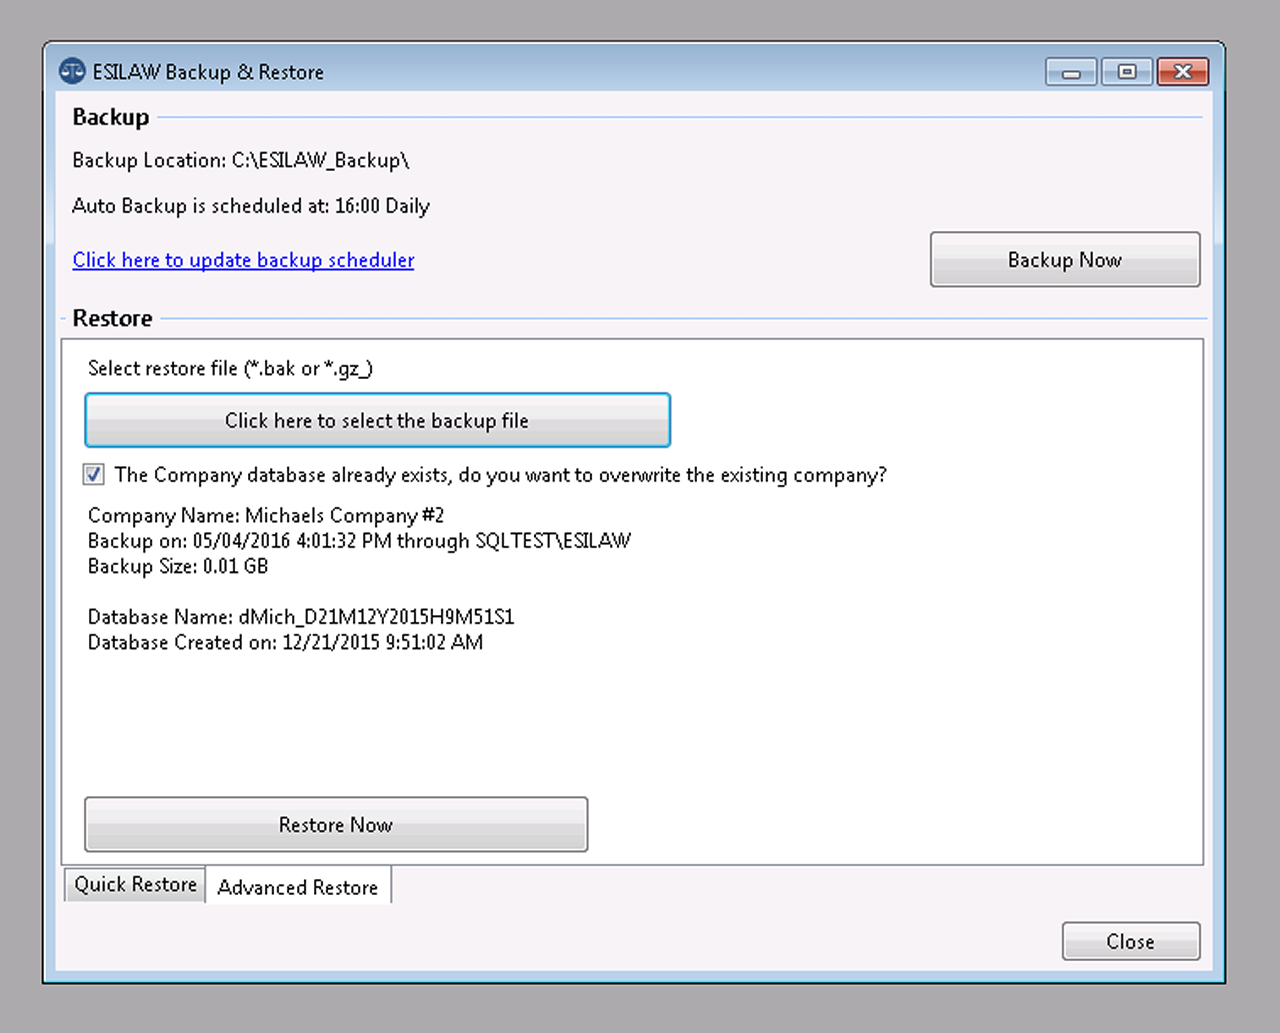Screen dimensions: 1280x1033
Task: Click Database Created on line
Action: [x=285, y=642]
